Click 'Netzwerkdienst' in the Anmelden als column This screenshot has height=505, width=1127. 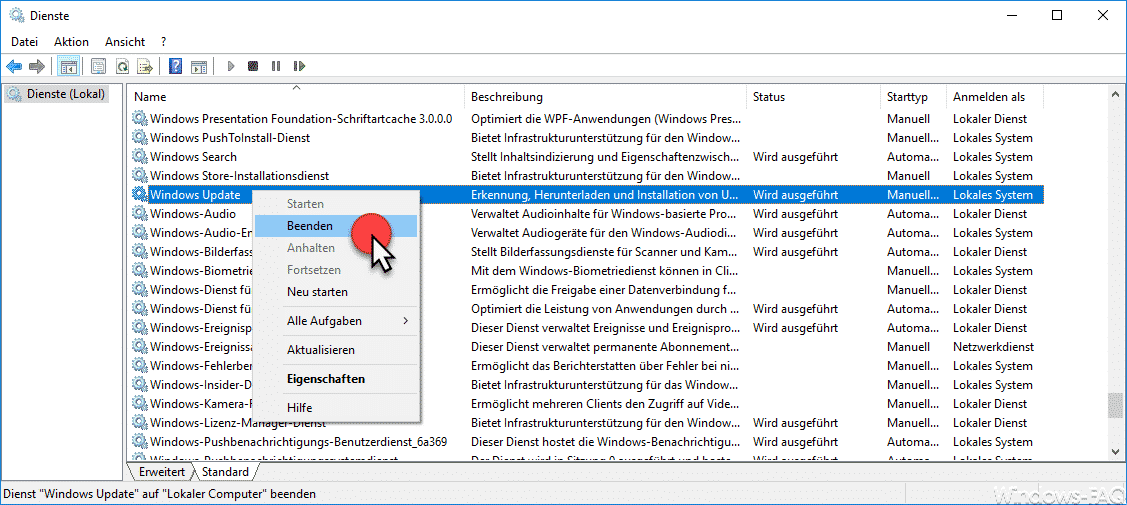pos(993,346)
